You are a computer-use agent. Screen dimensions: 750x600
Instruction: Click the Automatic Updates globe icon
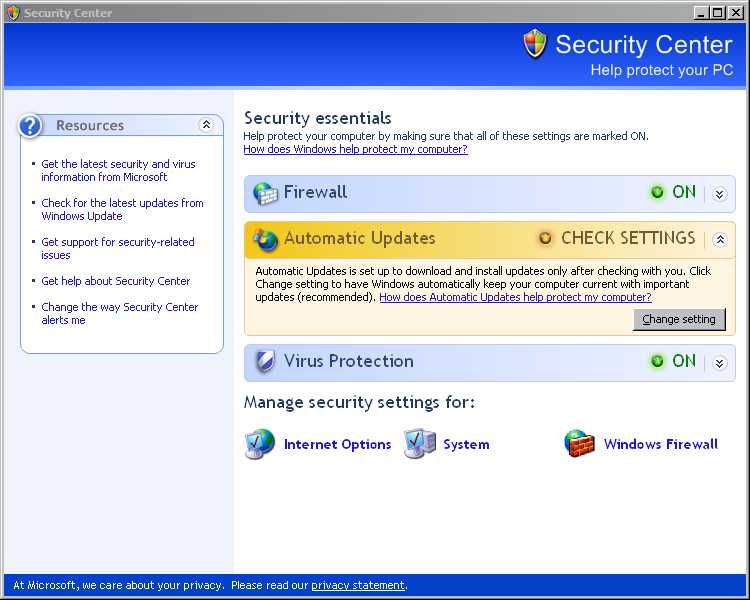point(265,239)
